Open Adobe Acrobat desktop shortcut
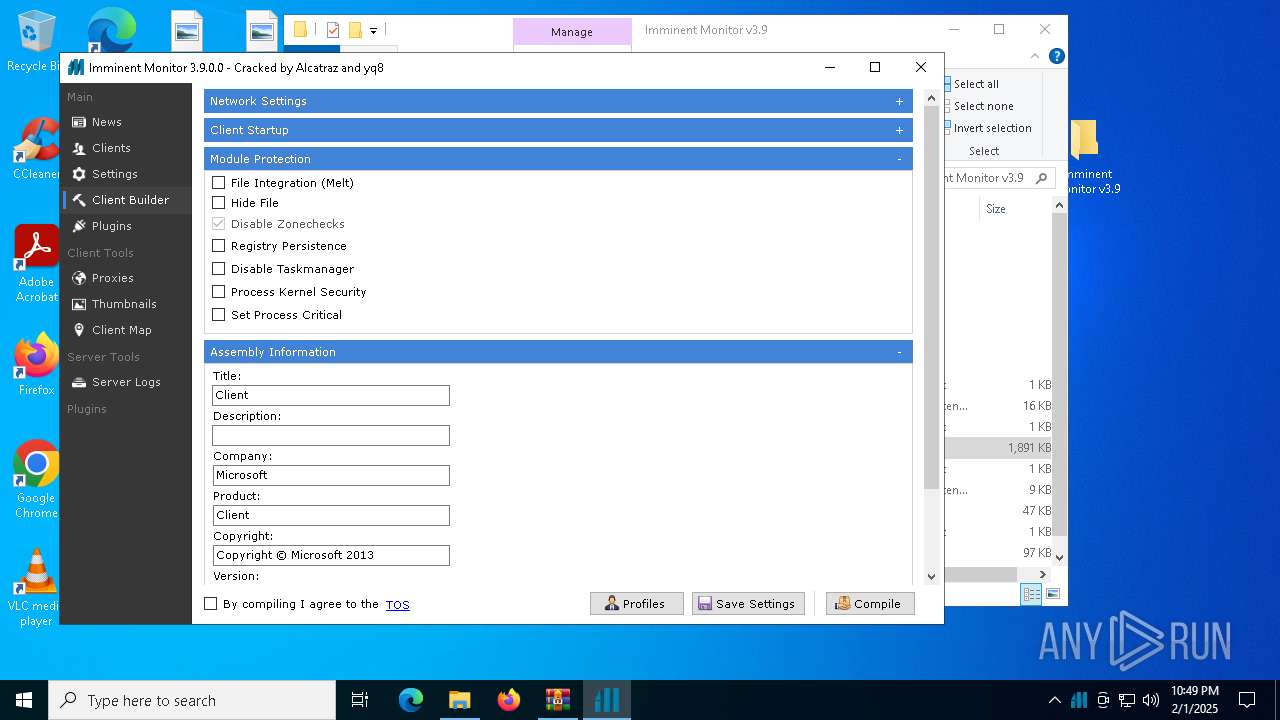The height and width of the screenshot is (720, 1280). click(36, 264)
